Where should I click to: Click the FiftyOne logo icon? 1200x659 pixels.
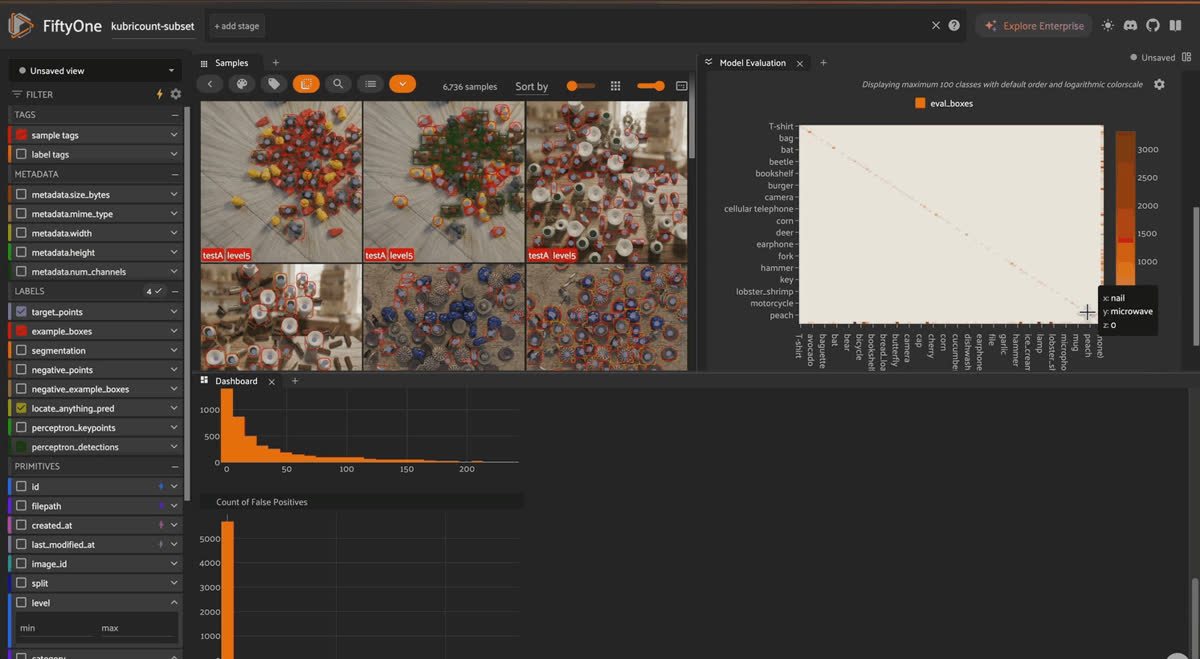coord(21,26)
